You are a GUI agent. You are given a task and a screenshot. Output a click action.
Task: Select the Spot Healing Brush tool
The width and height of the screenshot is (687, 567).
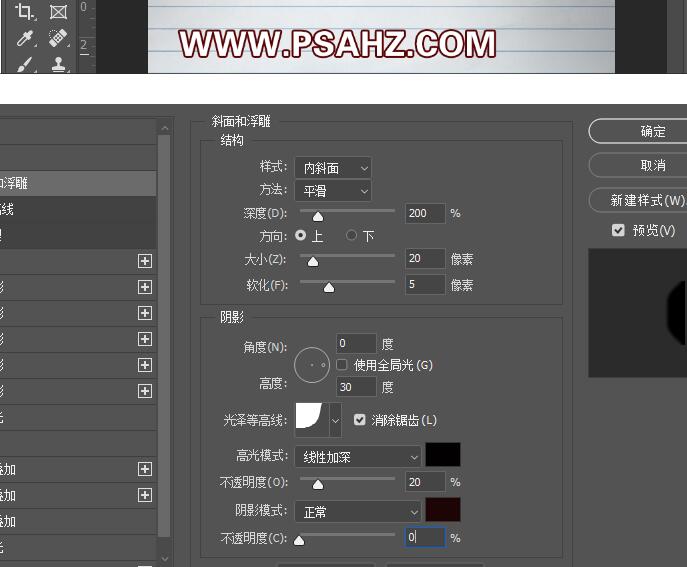58,38
